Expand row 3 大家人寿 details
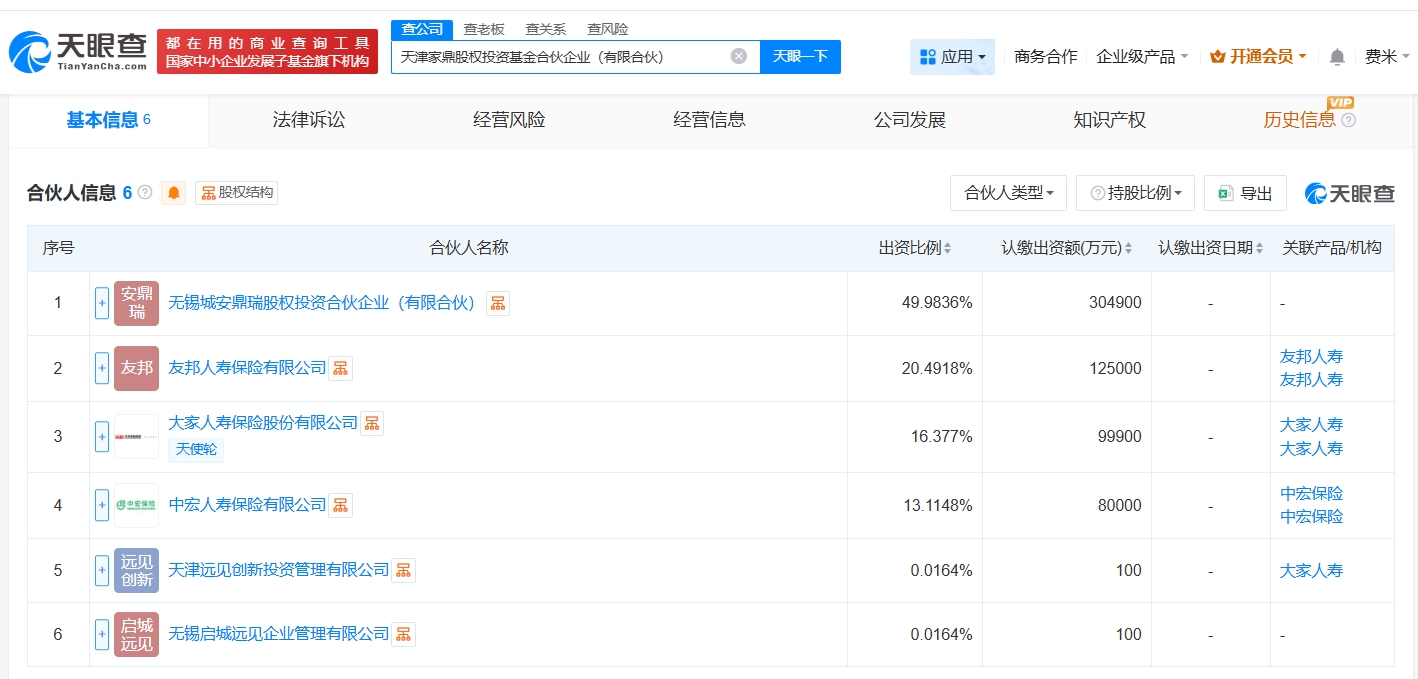Viewport: 1418px width, 679px height. tap(102, 437)
